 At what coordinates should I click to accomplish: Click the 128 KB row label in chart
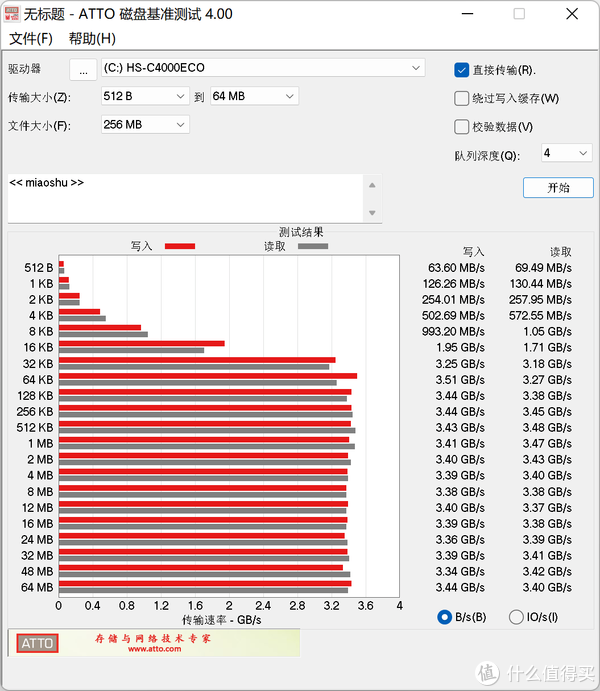[35, 396]
